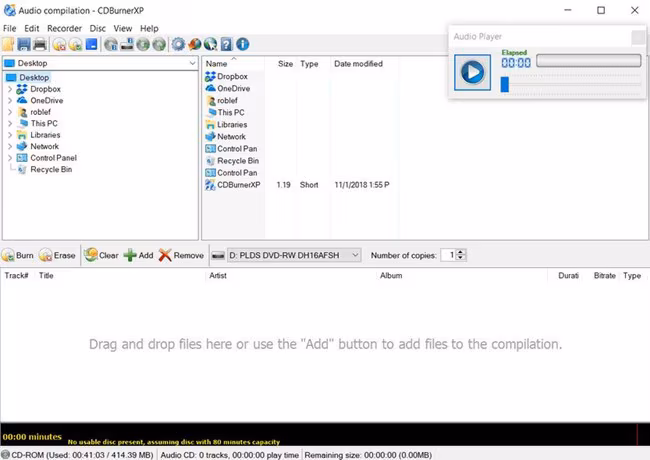Click the disc icon with green check
Image resolution: width=650 pixels, height=460 pixels.
(x=75, y=44)
